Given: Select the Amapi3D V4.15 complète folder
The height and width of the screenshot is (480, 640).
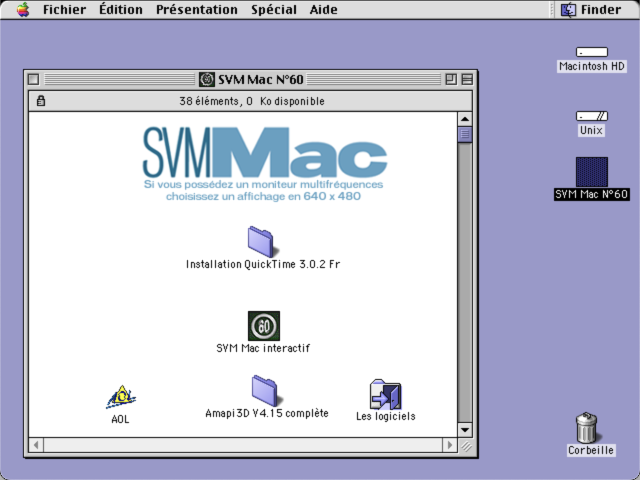Looking at the screenshot, I should pos(265,391).
